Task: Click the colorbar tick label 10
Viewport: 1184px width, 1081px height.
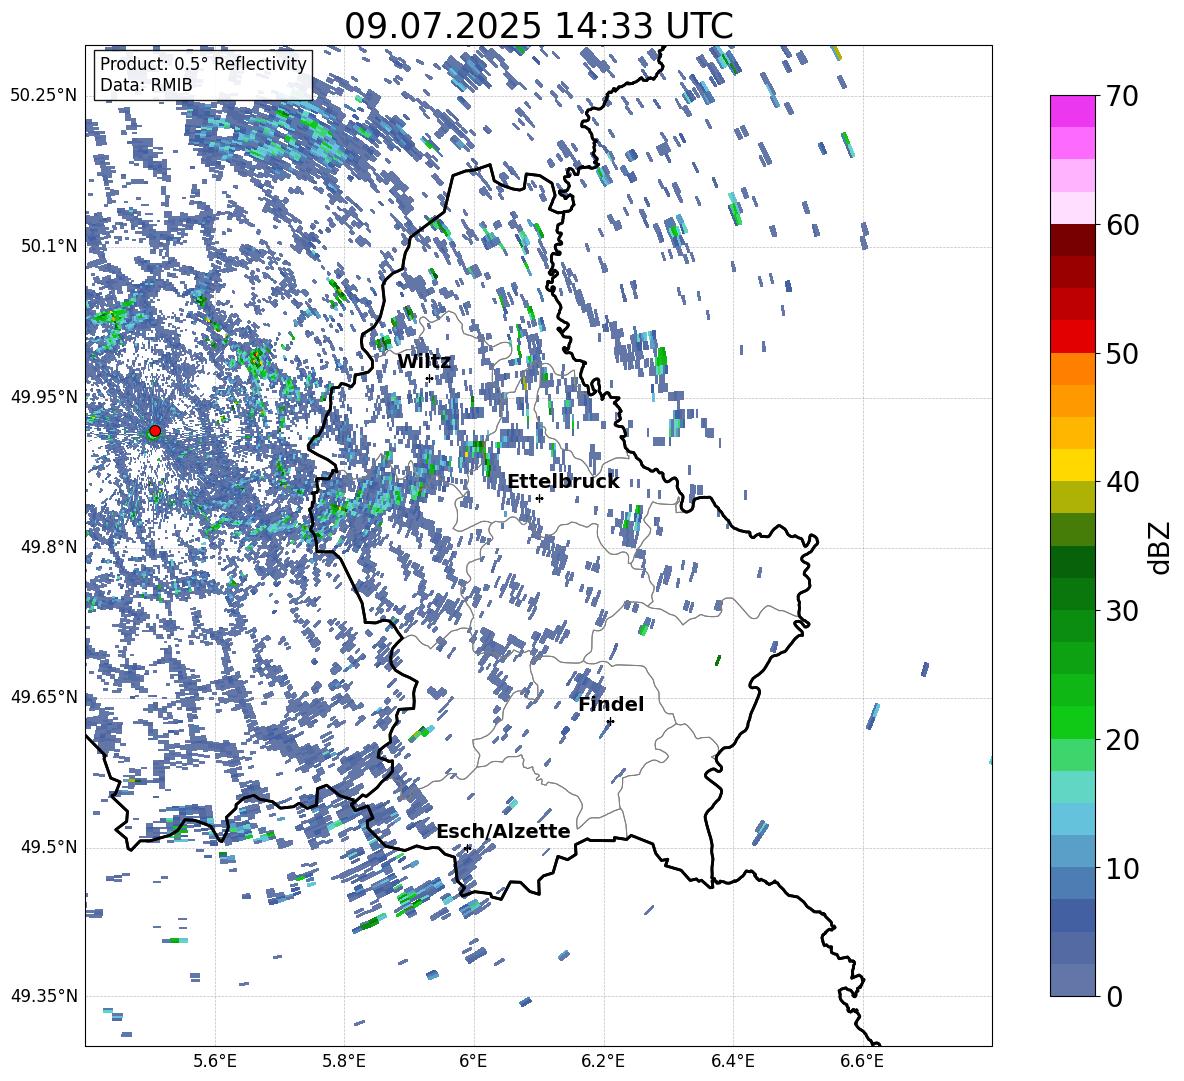Action: 1122,868
